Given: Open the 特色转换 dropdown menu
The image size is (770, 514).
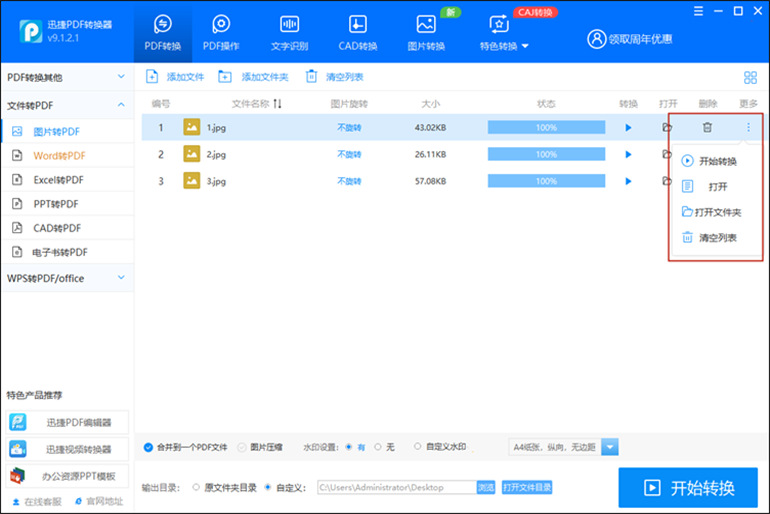Looking at the screenshot, I should tap(504, 32).
